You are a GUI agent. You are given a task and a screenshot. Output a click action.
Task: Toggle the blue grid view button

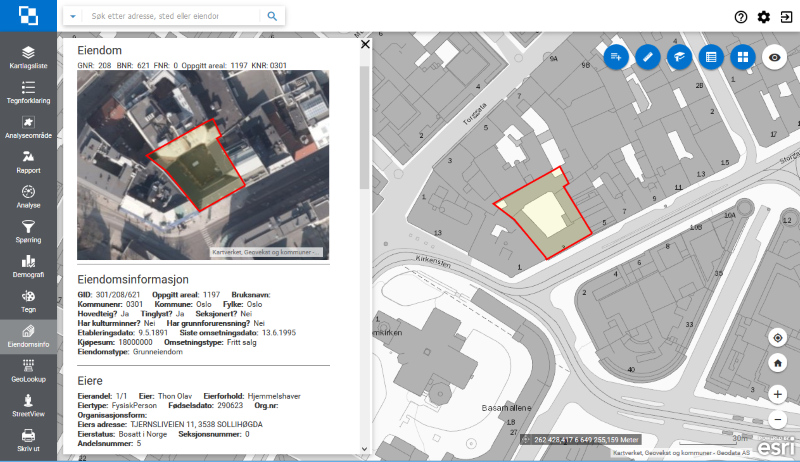pos(742,57)
